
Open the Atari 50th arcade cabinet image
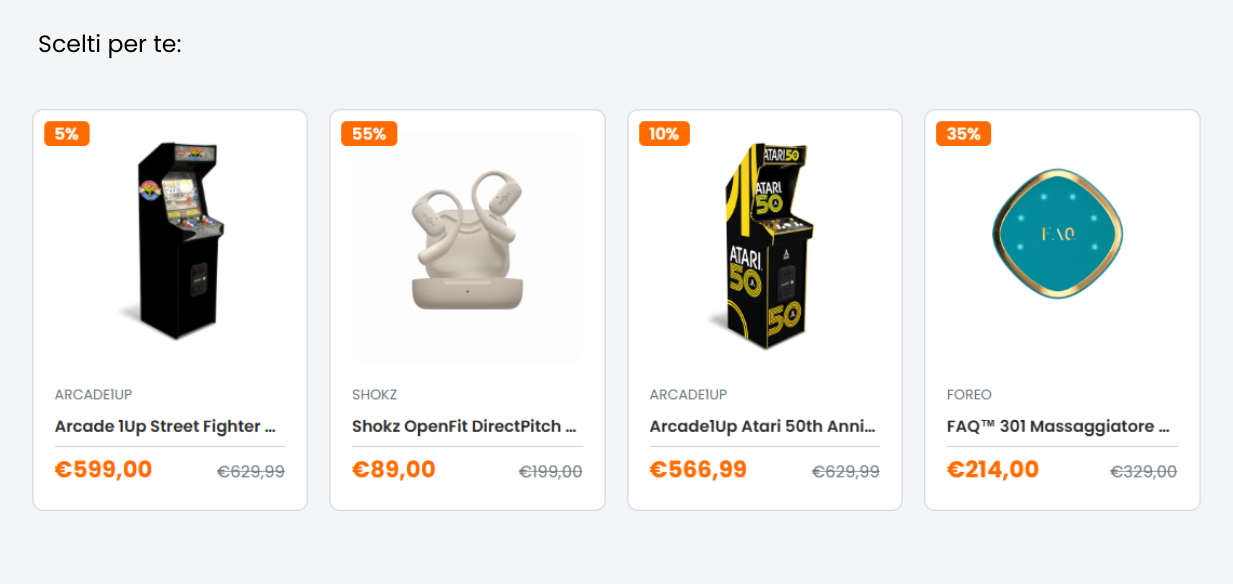coord(762,246)
